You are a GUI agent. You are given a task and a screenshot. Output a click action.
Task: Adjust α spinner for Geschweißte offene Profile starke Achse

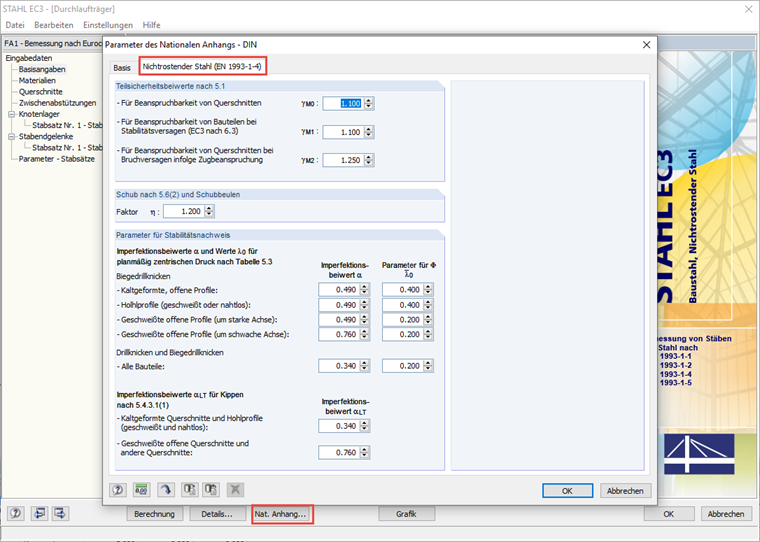coord(364,320)
